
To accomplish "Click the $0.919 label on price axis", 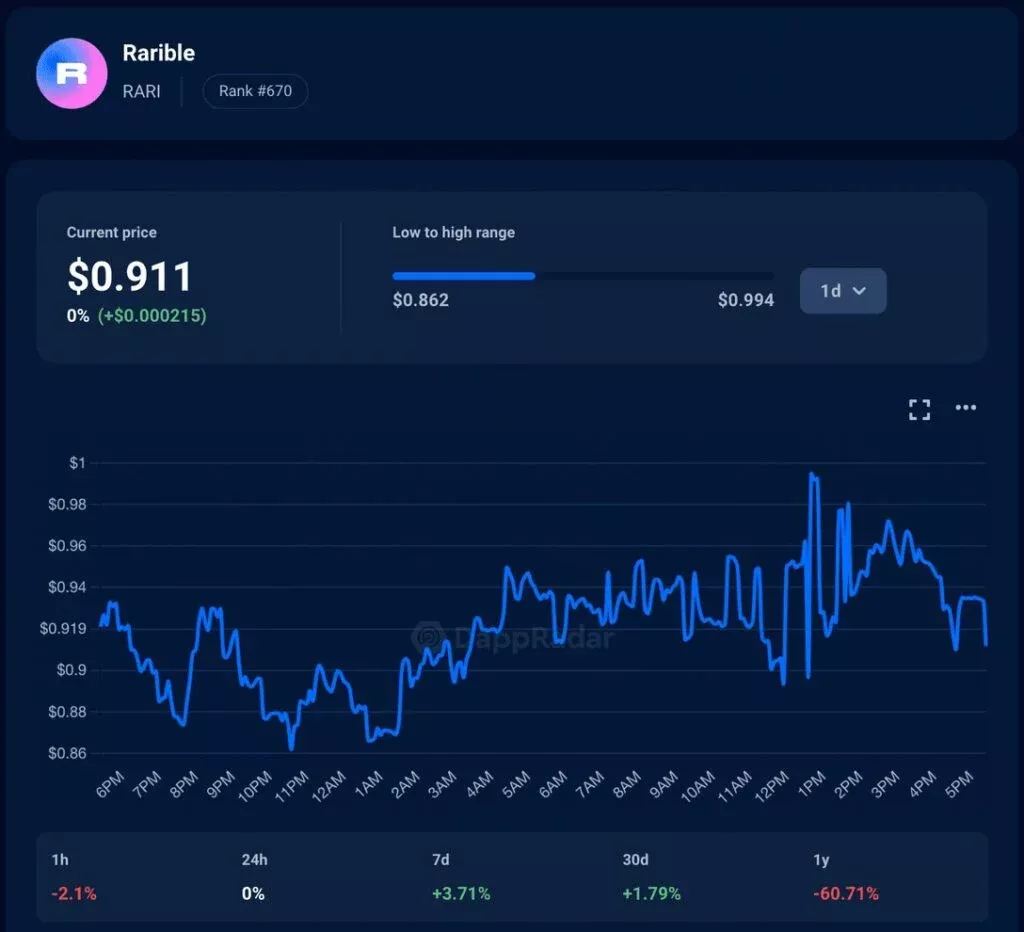I will pos(63,629).
